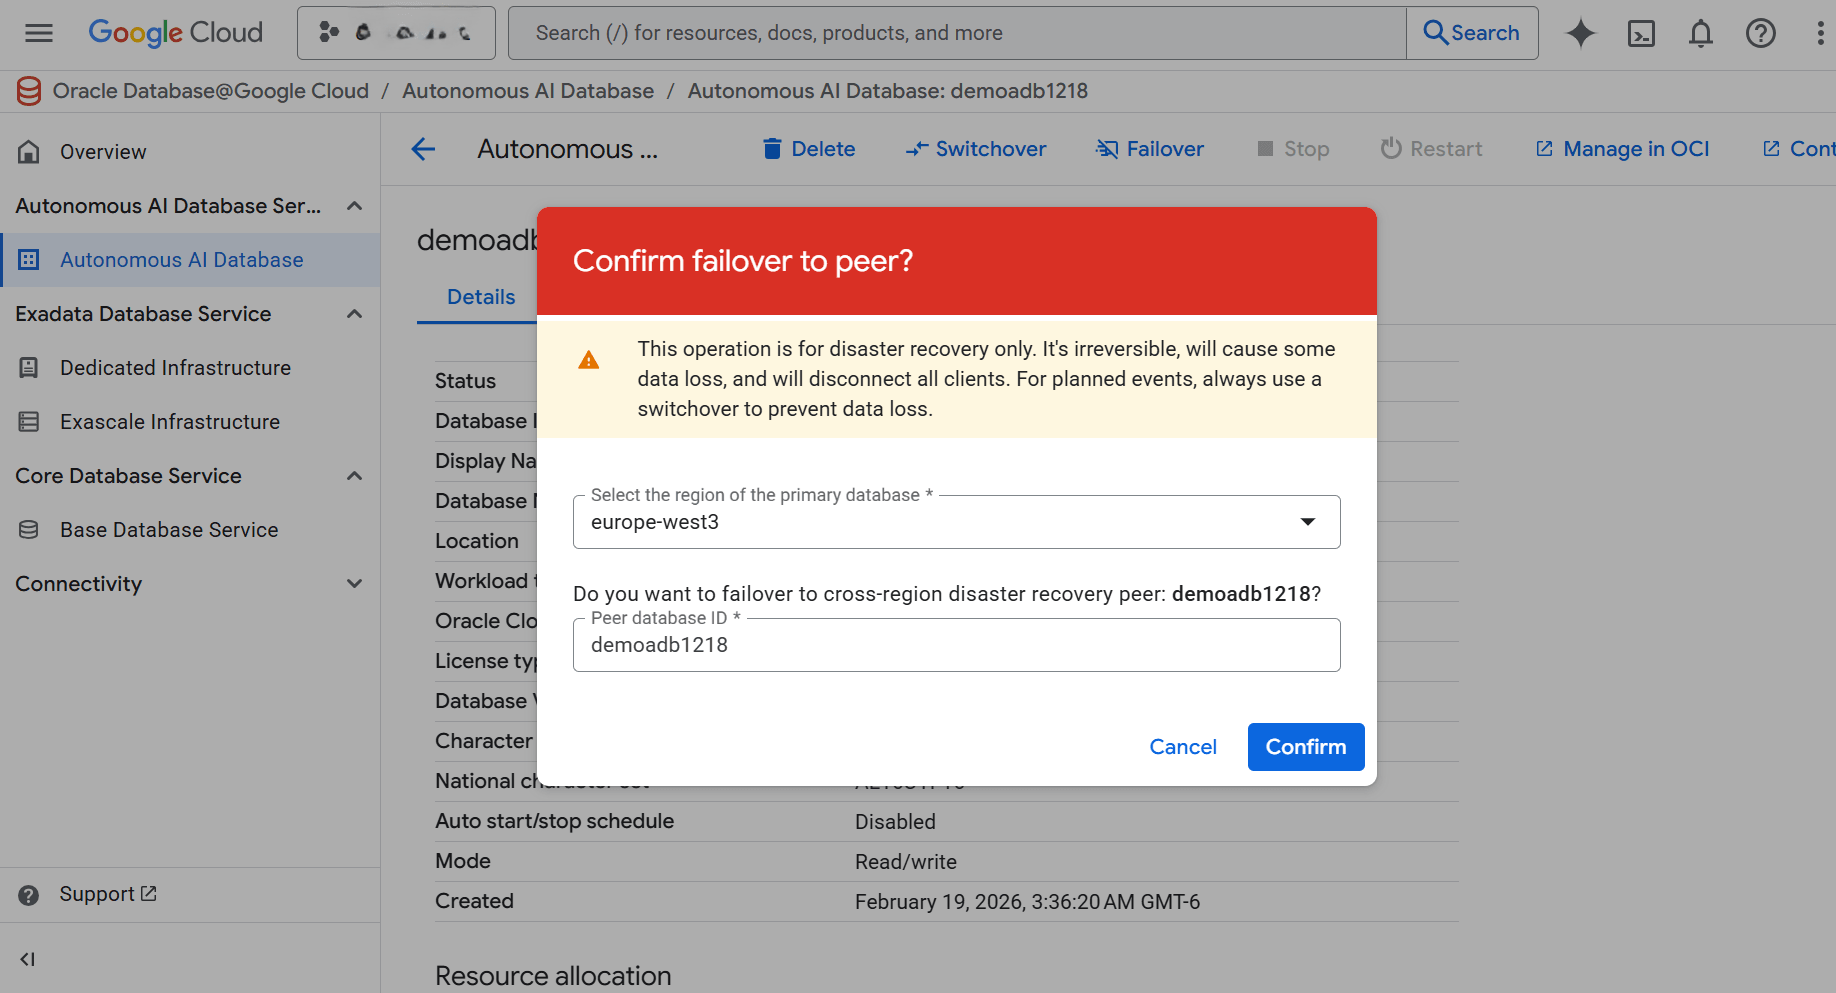Image resolution: width=1836 pixels, height=993 pixels.
Task: Open the notifications bell
Action: (1701, 33)
